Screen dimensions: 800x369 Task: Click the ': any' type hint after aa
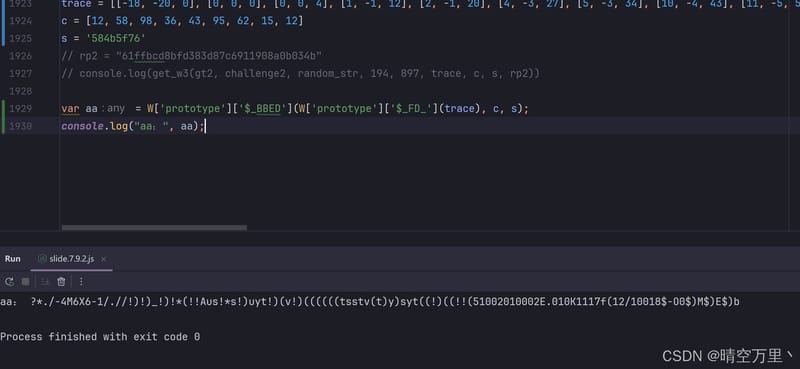click(x=113, y=109)
